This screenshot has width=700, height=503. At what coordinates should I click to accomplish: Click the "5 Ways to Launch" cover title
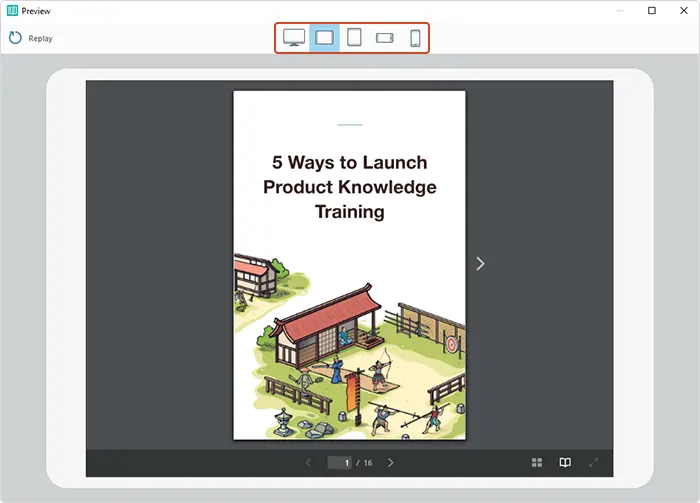pos(349,163)
